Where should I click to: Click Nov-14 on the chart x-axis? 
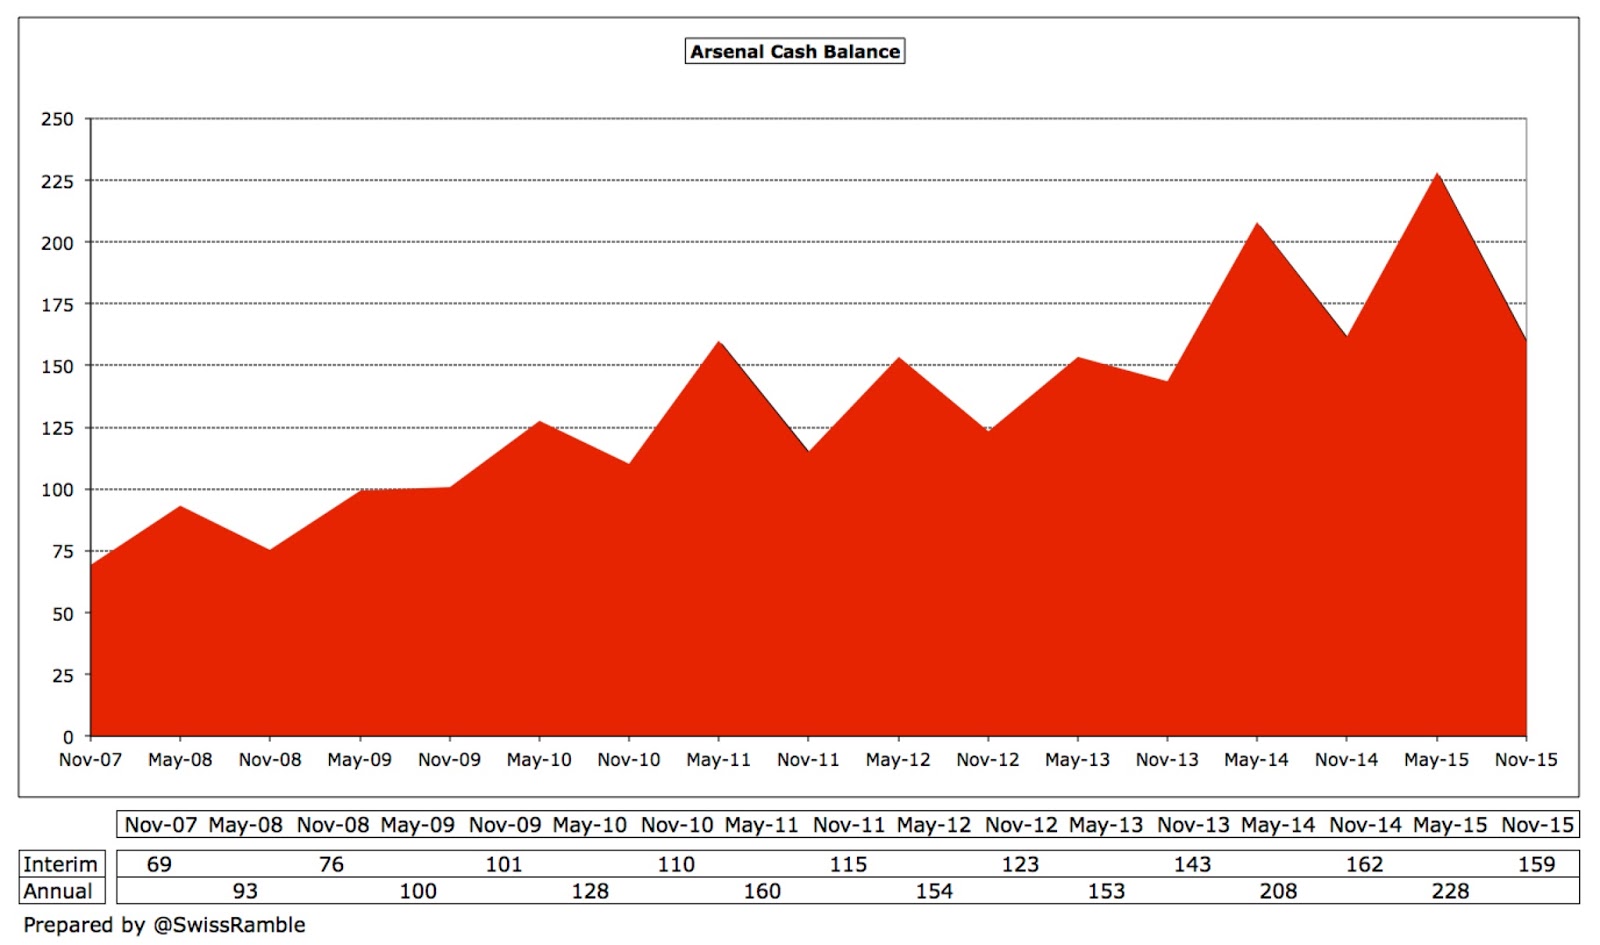(x=1347, y=760)
